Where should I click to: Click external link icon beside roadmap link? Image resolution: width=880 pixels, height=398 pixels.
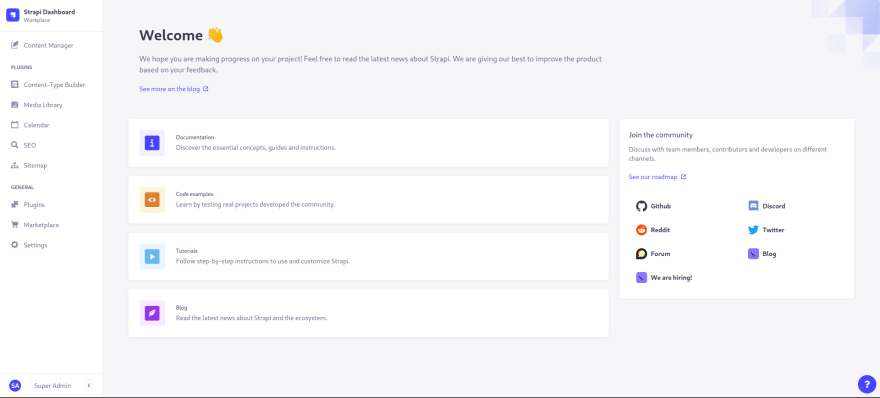pyautogui.click(x=683, y=177)
